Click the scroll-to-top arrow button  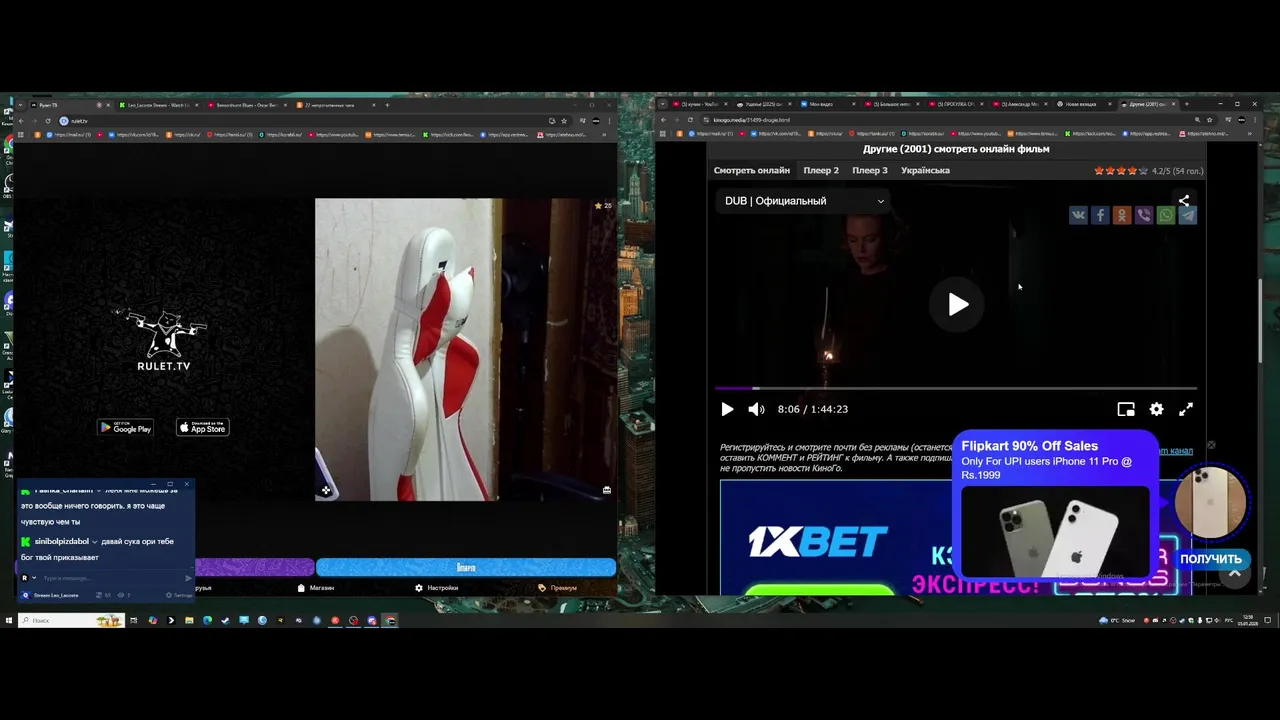click(x=1234, y=575)
